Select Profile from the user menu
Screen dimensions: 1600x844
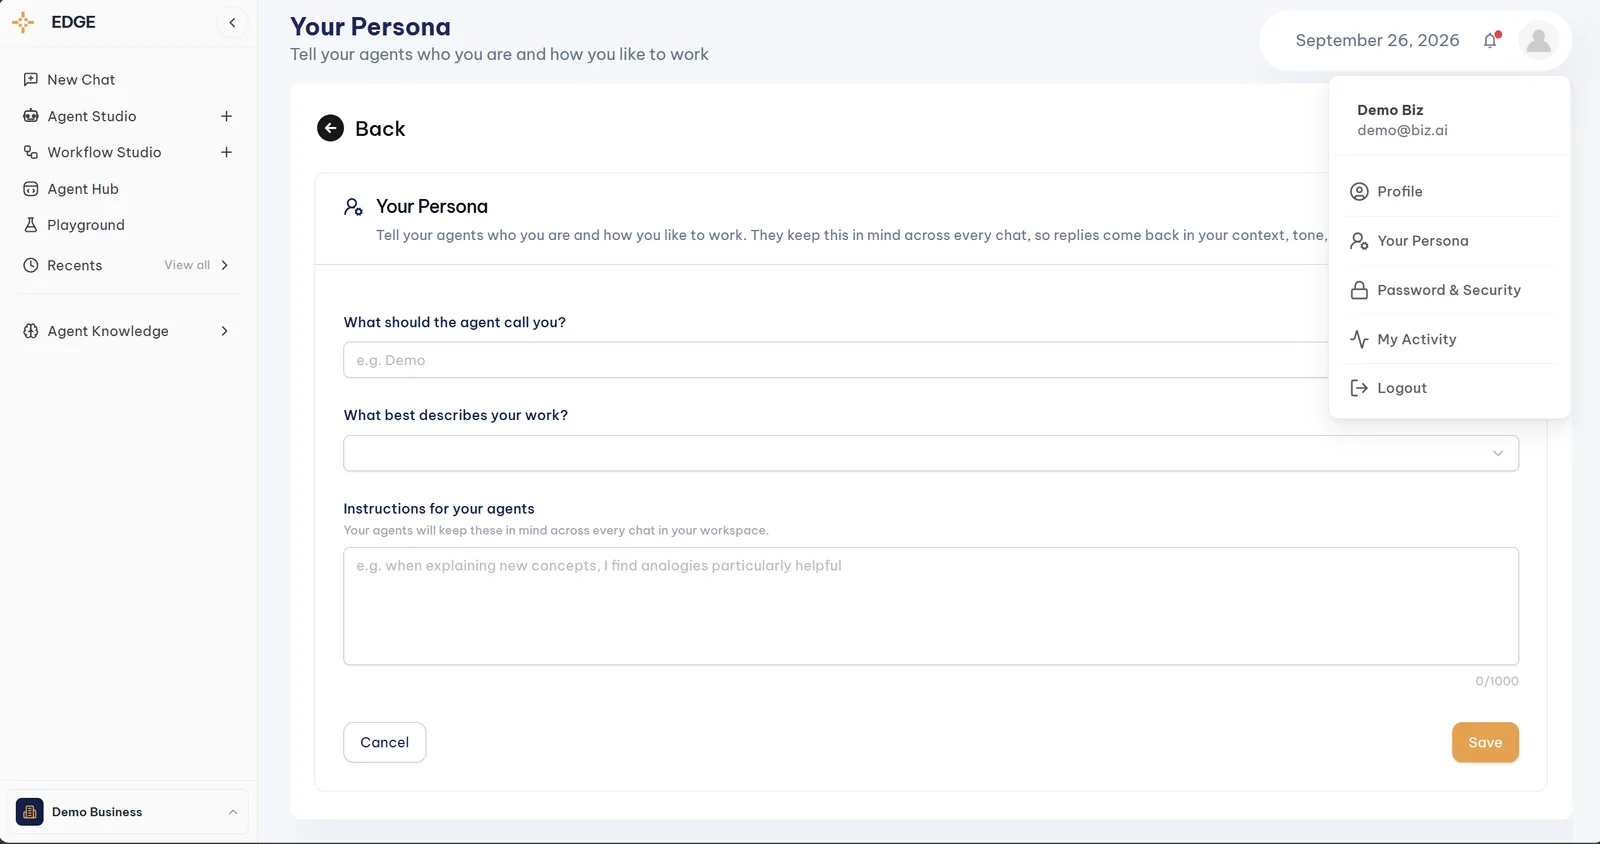coord(1449,192)
